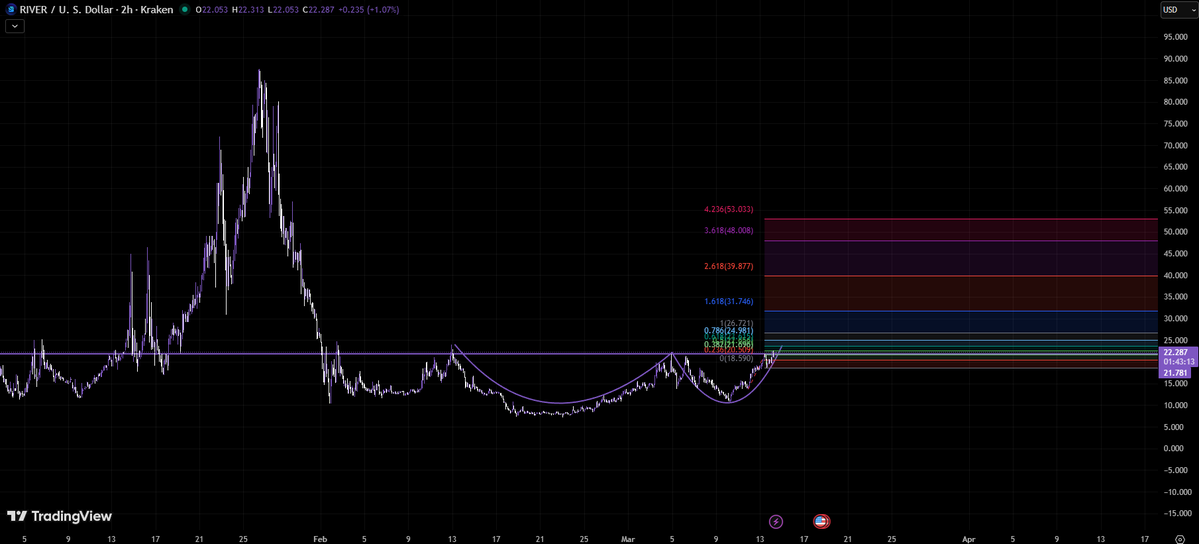Click the C22.287 close price value

point(319,10)
